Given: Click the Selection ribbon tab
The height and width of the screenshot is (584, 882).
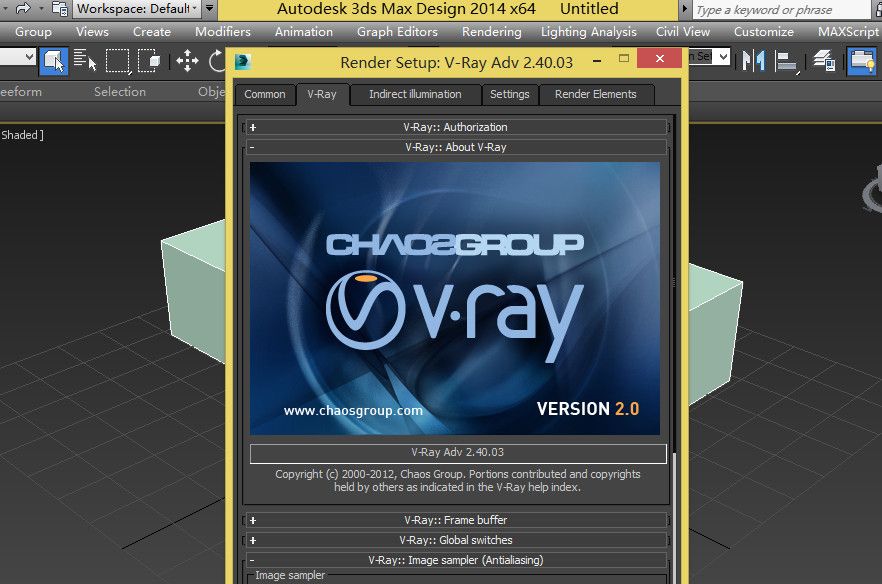Looking at the screenshot, I should pos(120,92).
